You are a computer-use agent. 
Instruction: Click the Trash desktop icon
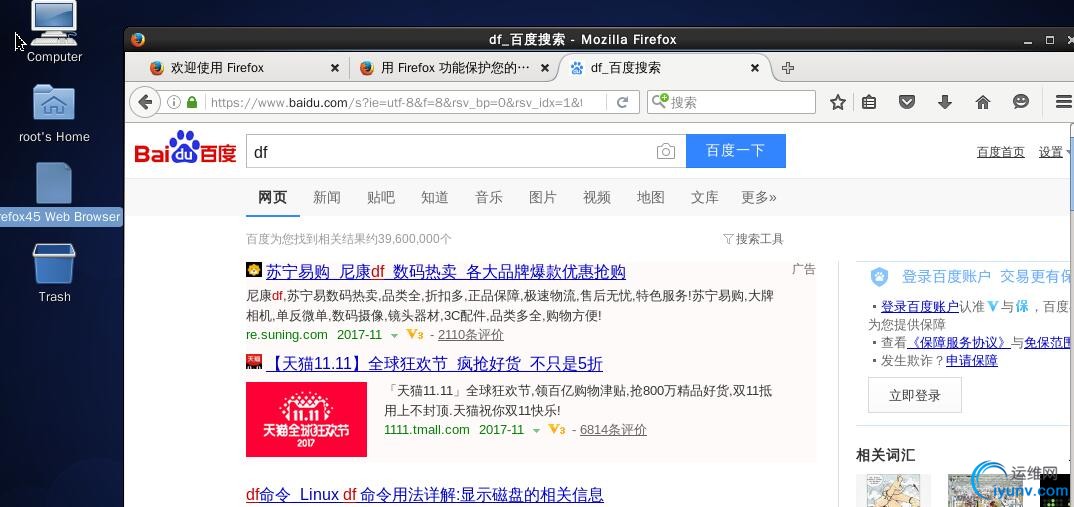(x=53, y=264)
